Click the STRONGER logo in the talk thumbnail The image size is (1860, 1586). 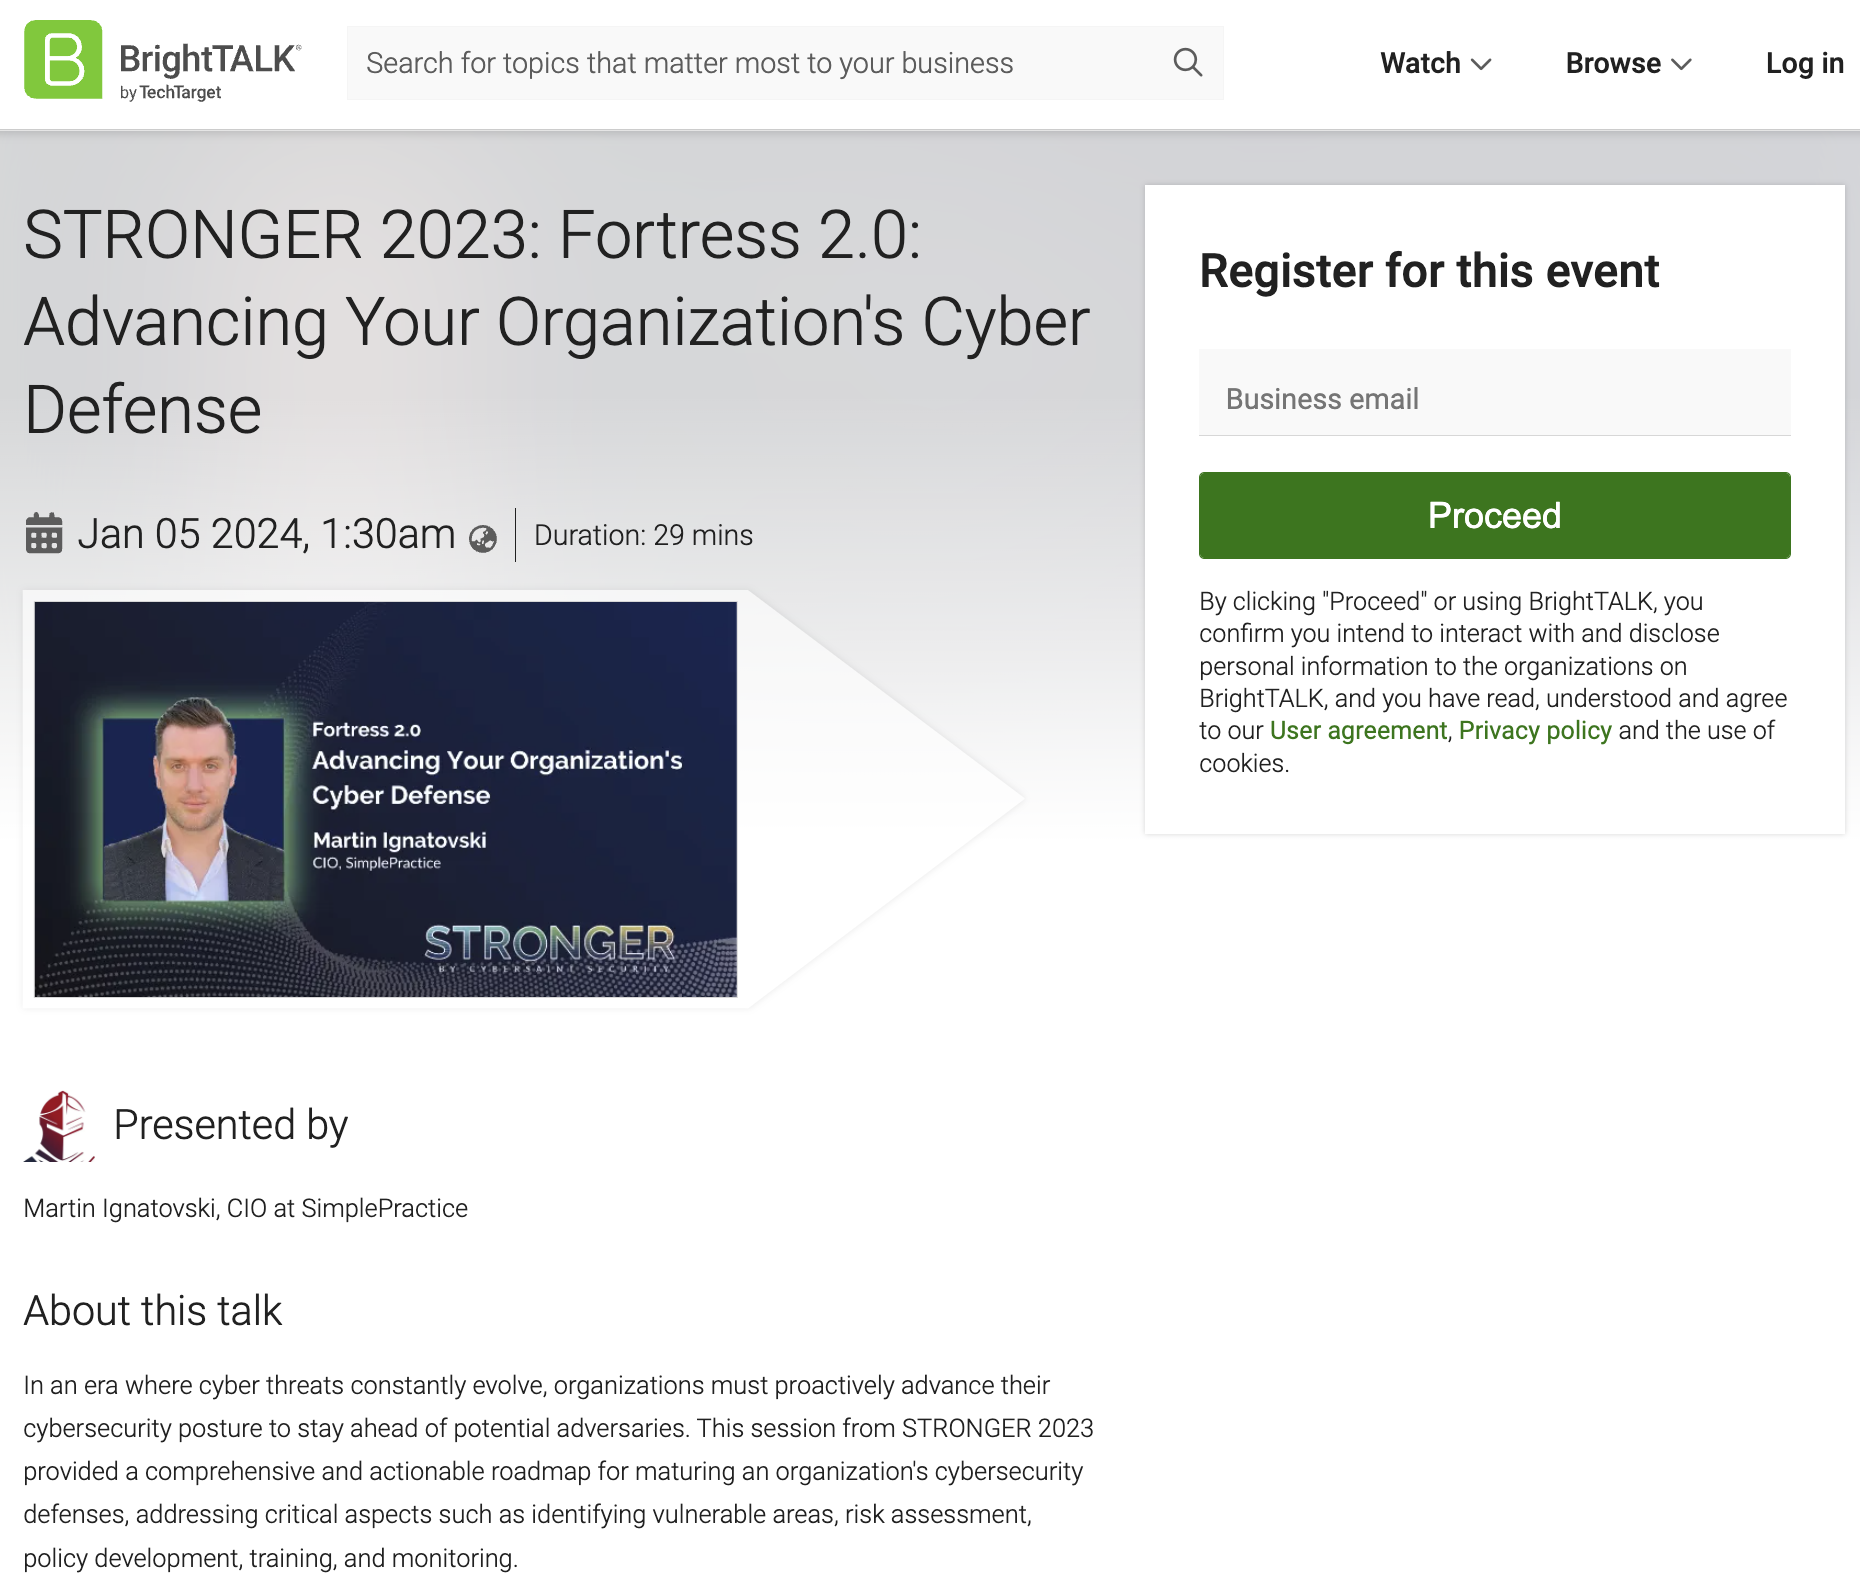(549, 941)
